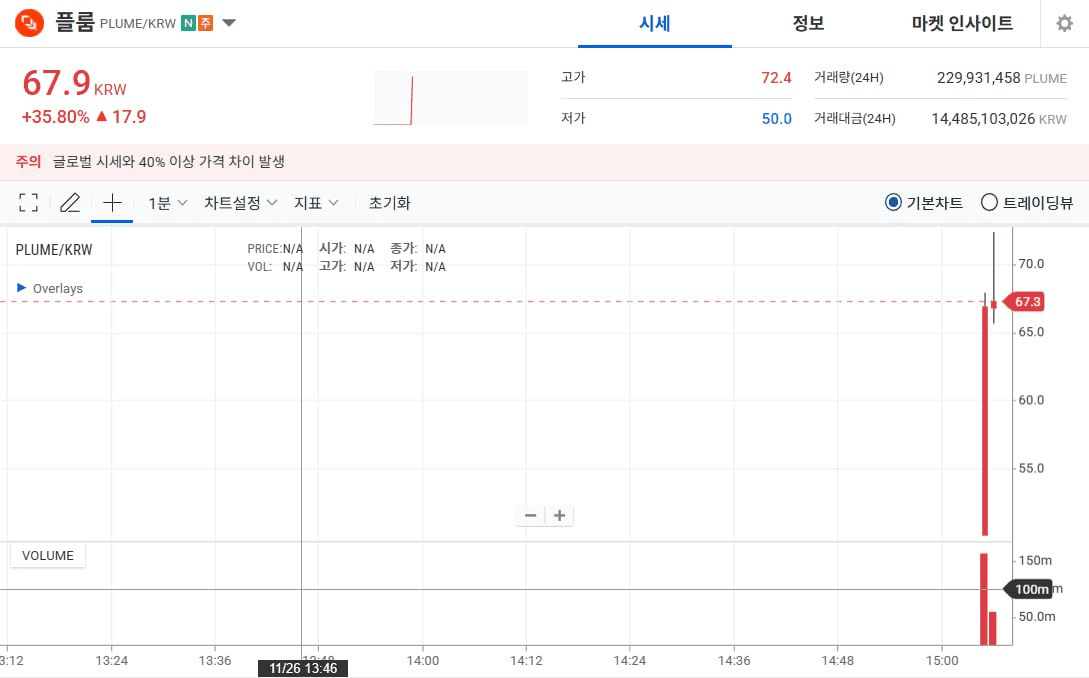Click the mini price sparkline thumbnail
This screenshot has height=678, width=1089.
(x=450, y=98)
